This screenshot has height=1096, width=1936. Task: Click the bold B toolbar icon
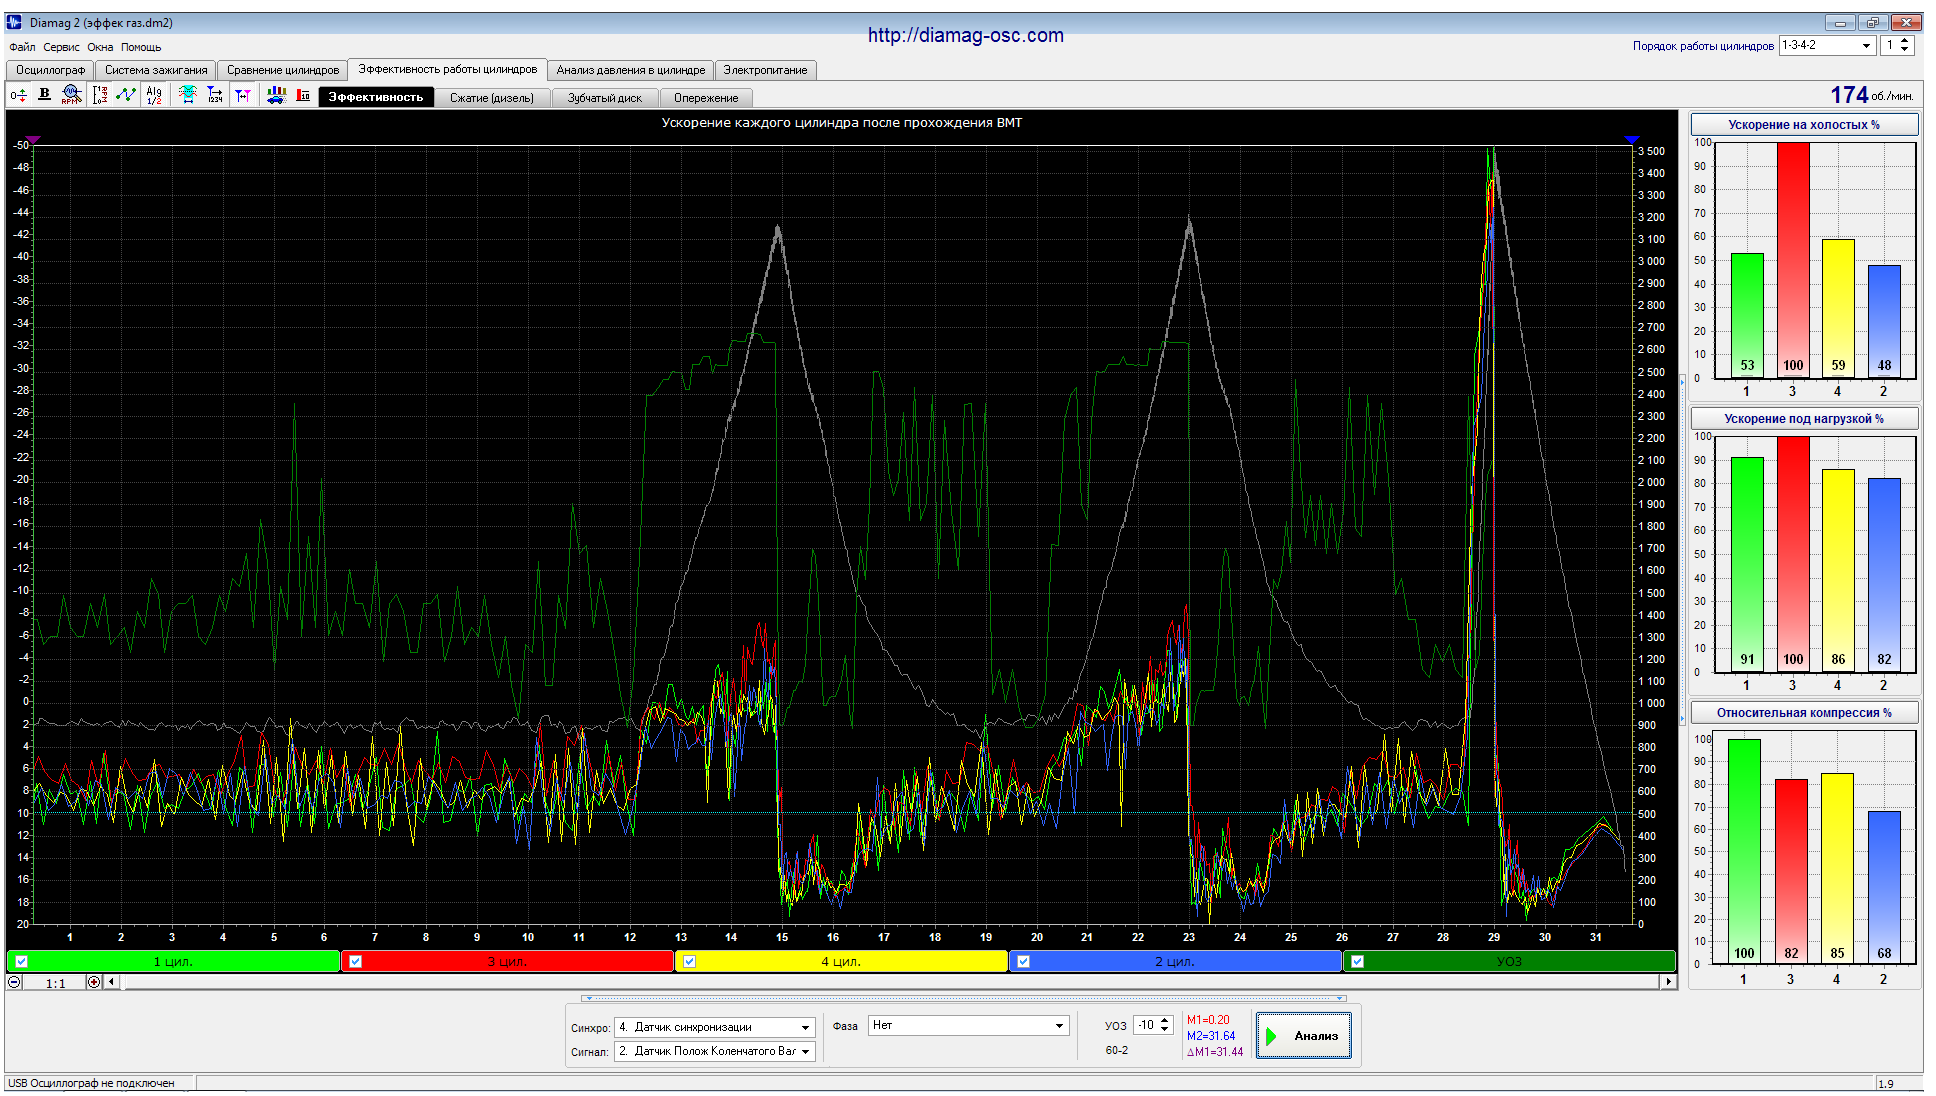tap(44, 94)
